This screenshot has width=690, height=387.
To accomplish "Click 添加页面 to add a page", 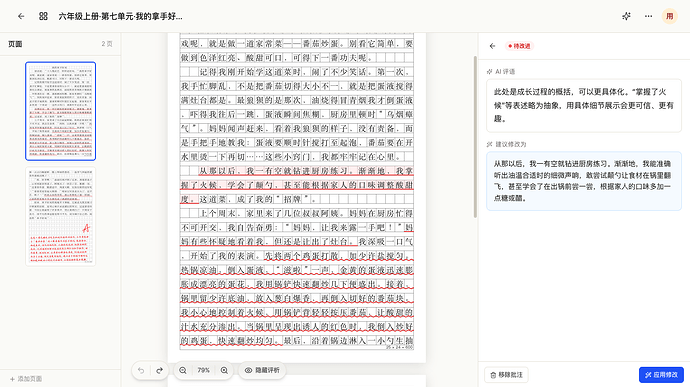I will [26, 379].
